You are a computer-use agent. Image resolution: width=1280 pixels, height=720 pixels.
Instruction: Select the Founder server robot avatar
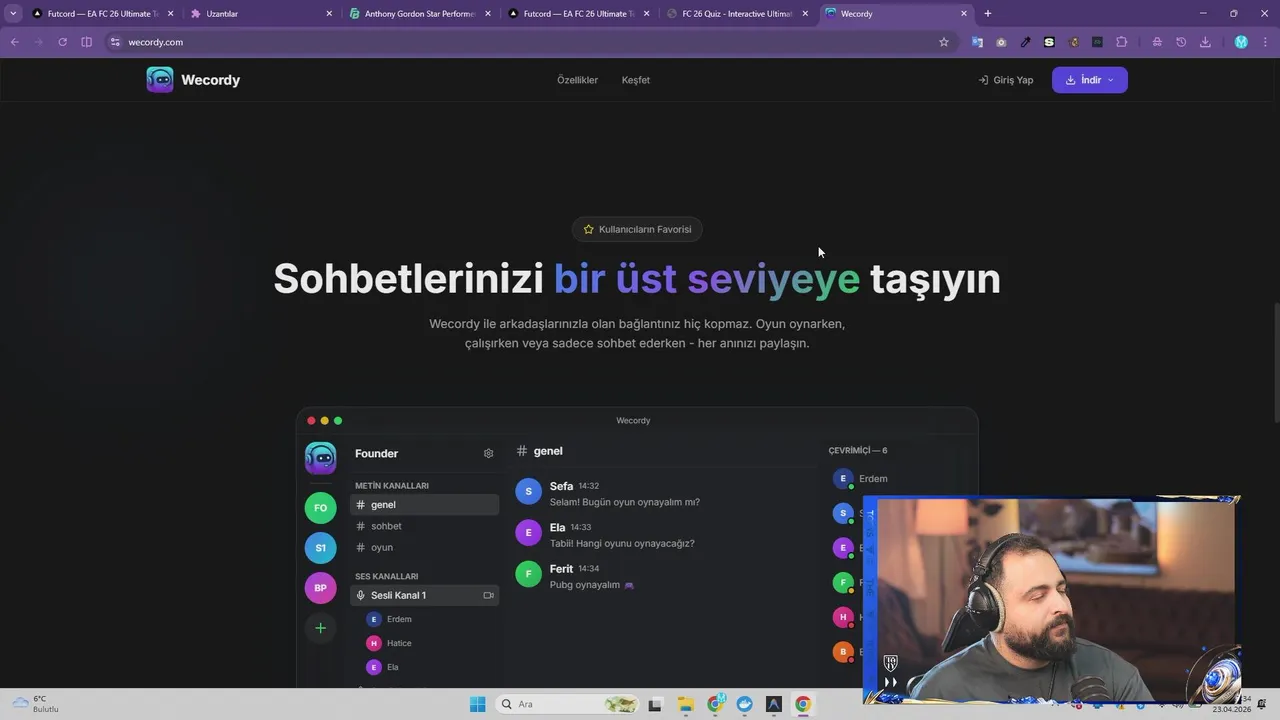320,458
